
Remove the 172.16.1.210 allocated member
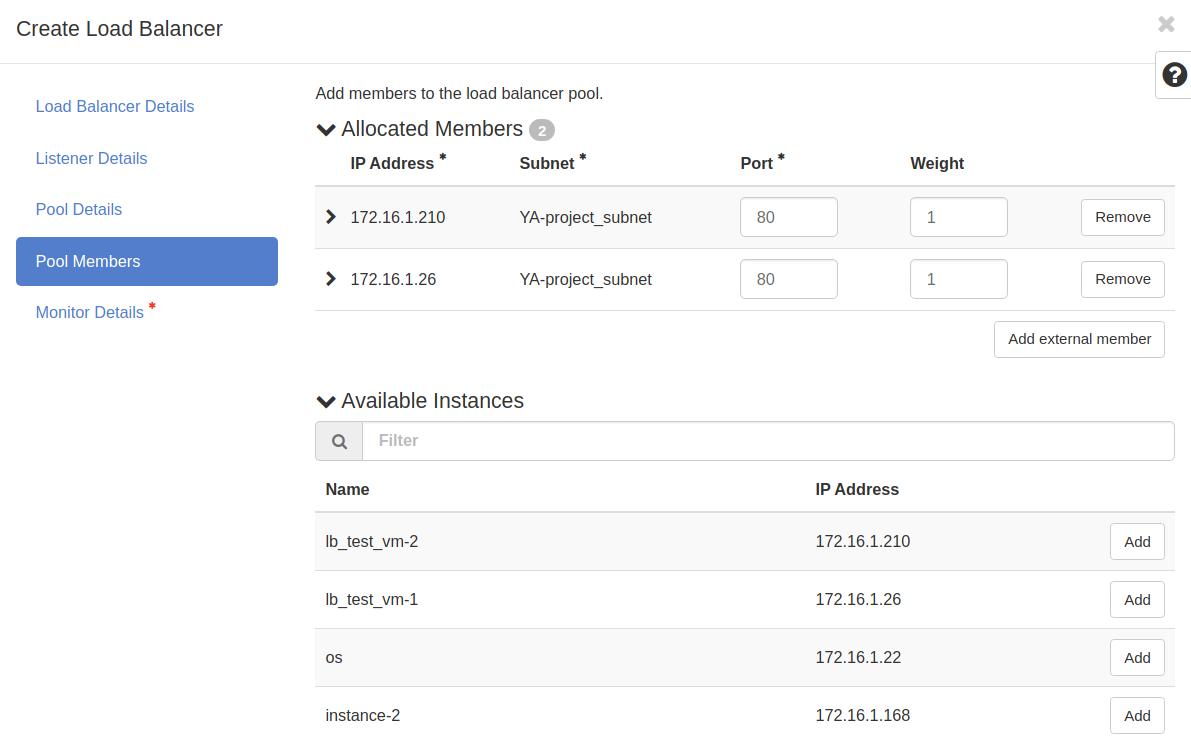coord(1122,217)
